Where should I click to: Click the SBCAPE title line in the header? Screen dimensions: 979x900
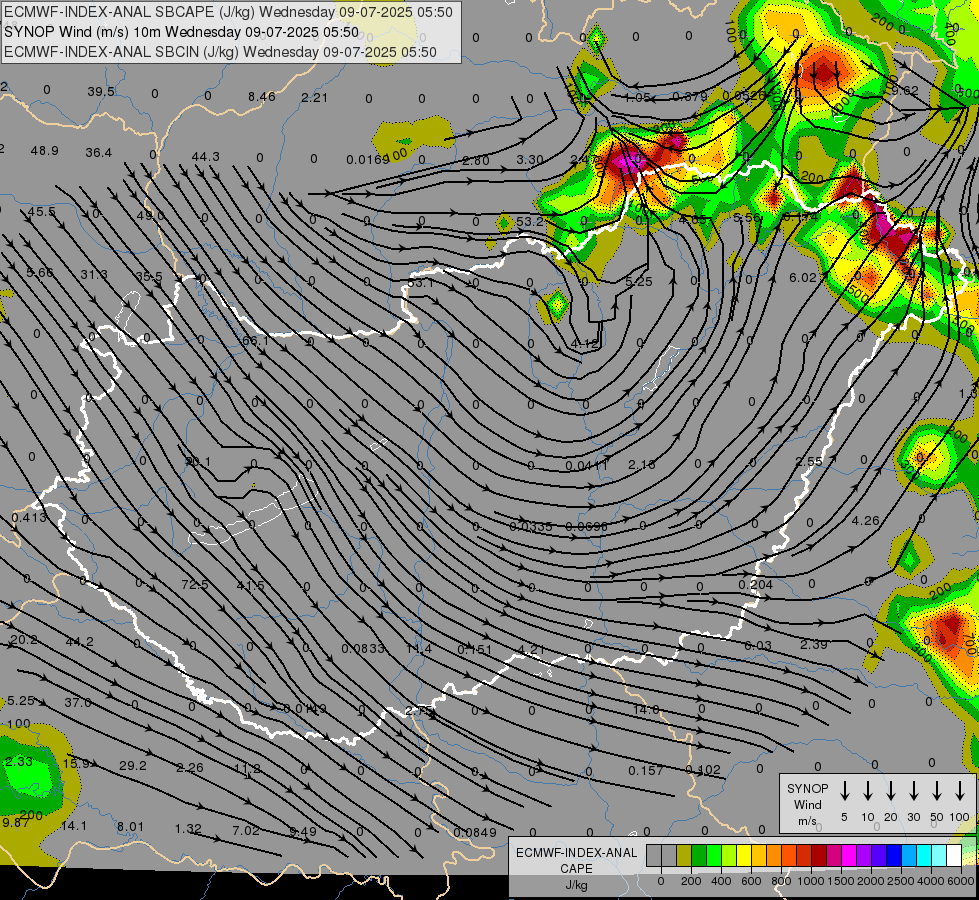pyautogui.click(x=228, y=12)
